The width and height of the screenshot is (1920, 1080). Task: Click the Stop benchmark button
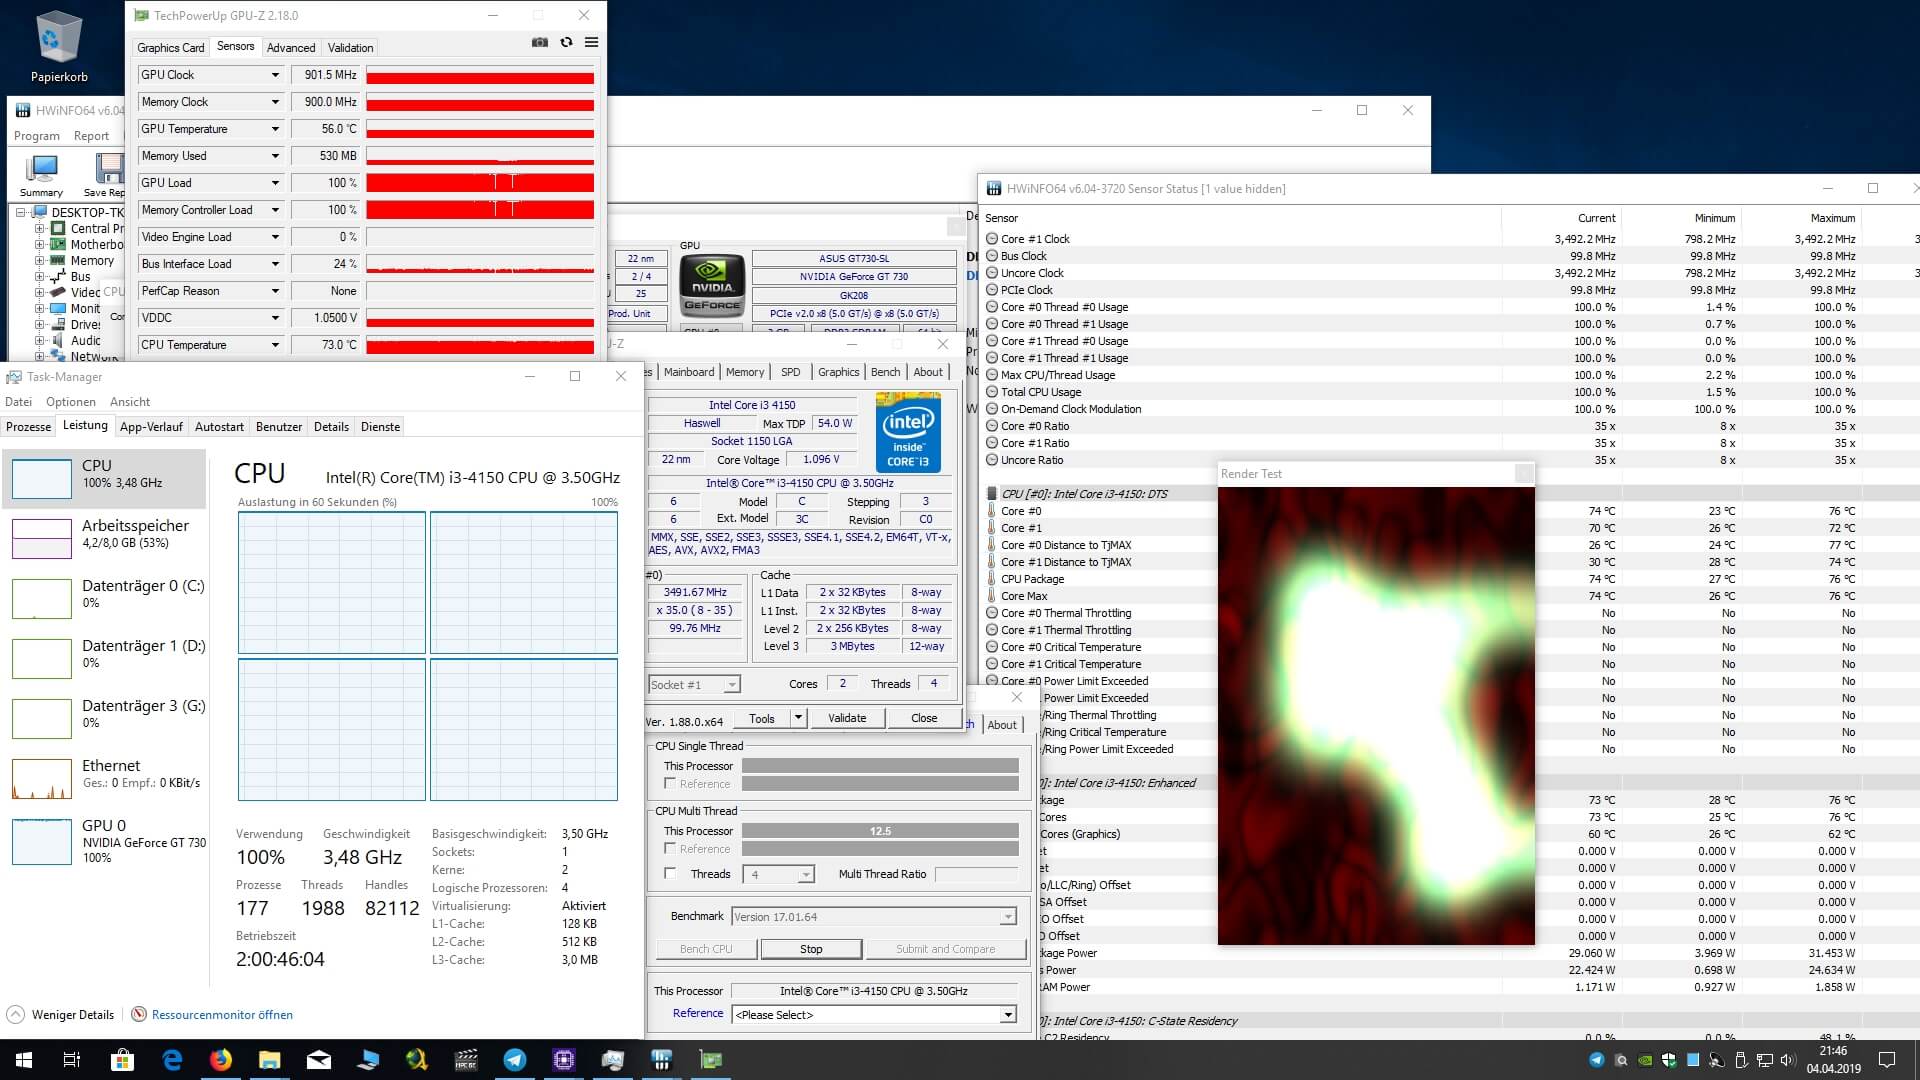811,949
